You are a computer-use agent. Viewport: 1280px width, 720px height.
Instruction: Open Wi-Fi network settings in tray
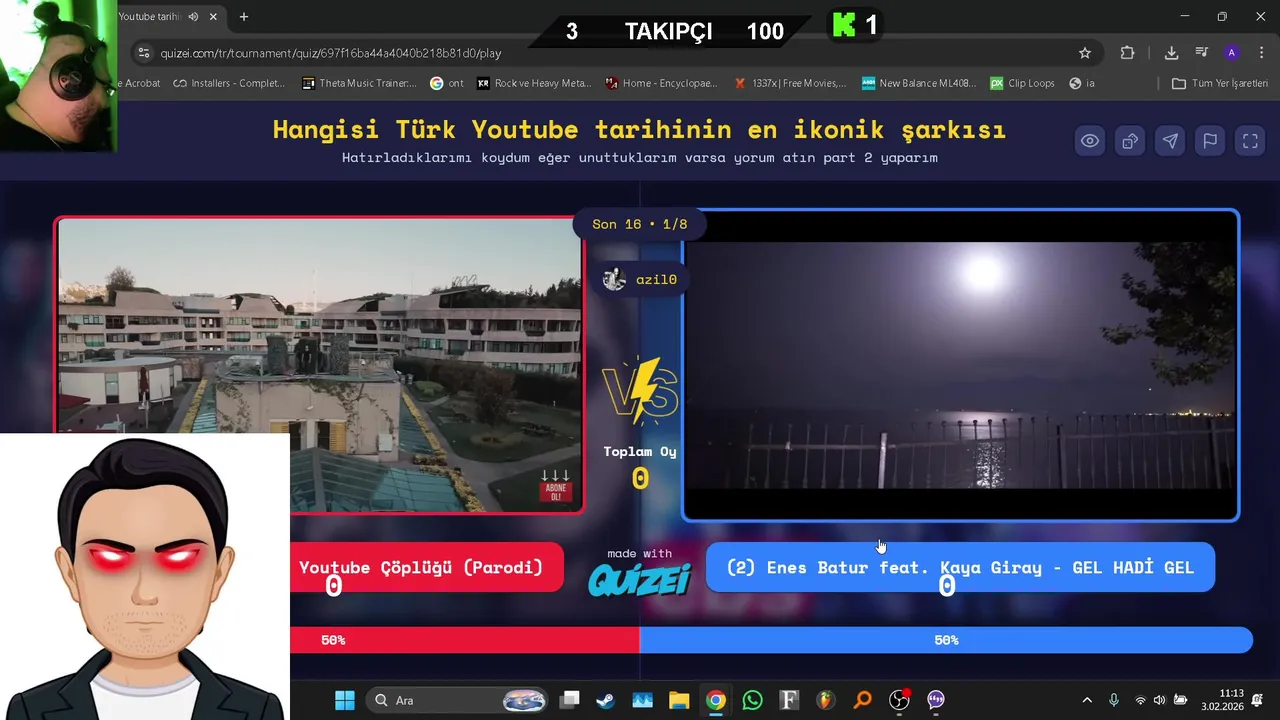(x=1141, y=700)
